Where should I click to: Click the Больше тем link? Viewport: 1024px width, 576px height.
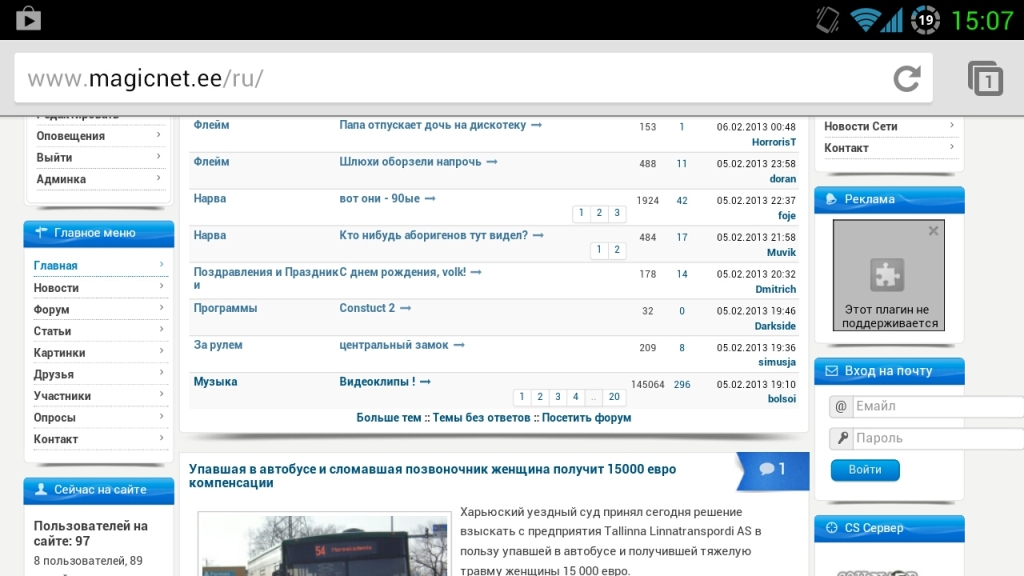(389, 418)
